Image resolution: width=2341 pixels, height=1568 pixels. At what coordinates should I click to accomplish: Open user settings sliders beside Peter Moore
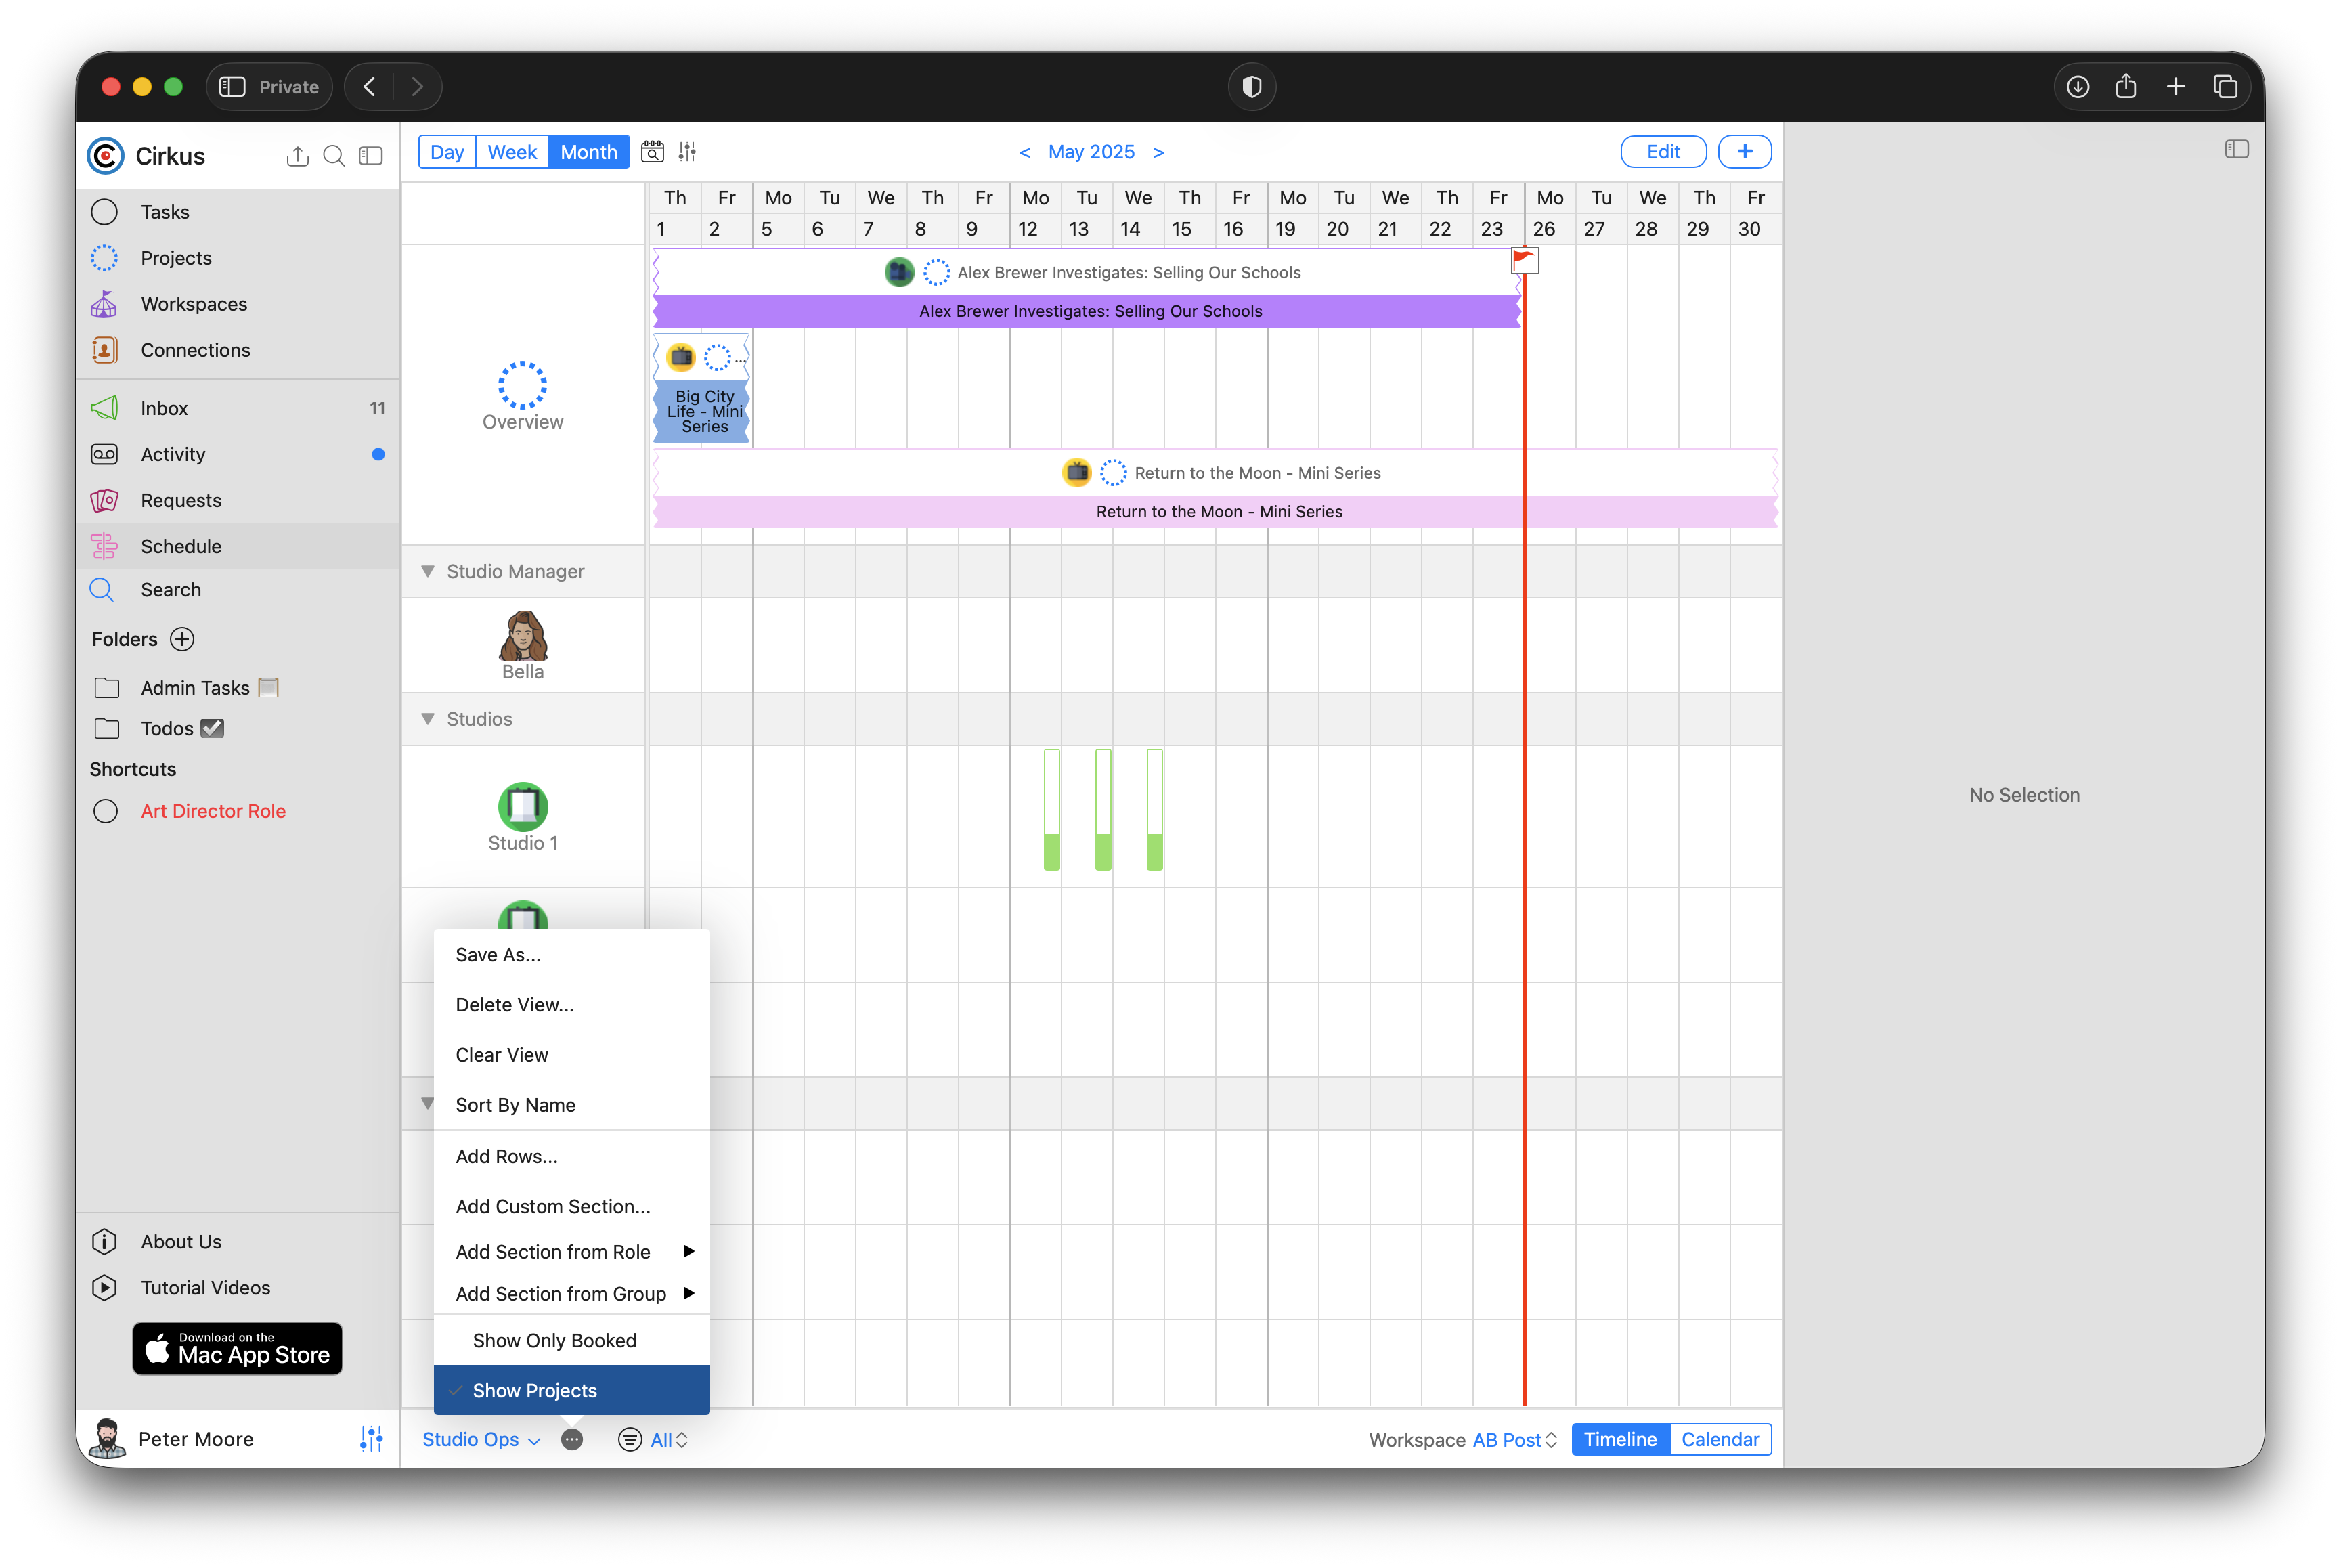(371, 1439)
